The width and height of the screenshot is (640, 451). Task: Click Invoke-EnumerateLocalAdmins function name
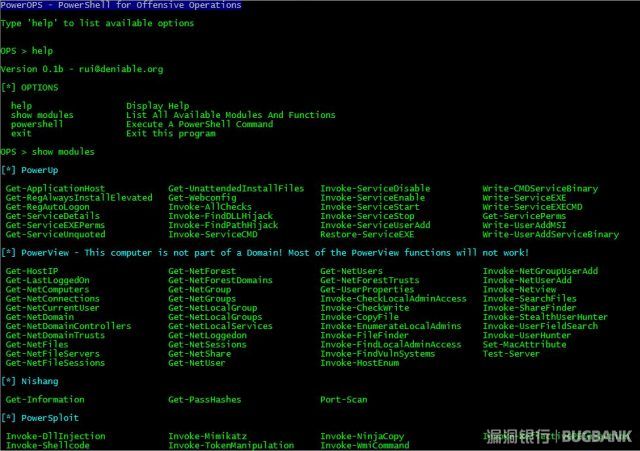pyautogui.click(x=391, y=326)
